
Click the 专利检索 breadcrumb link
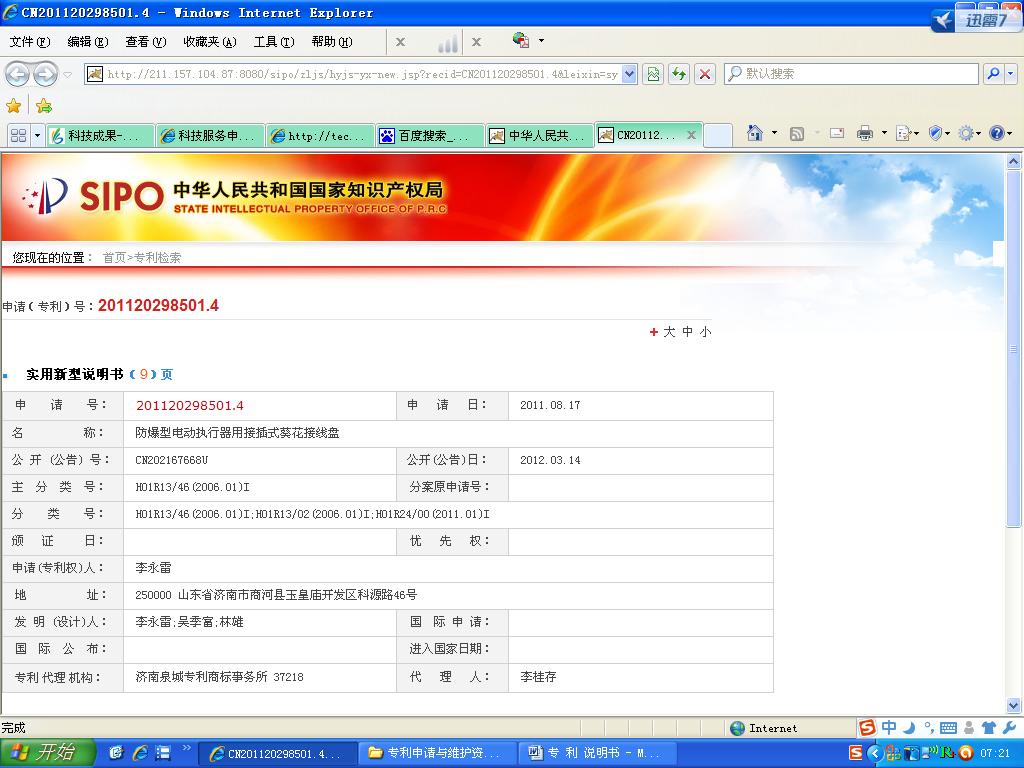(x=158, y=258)
